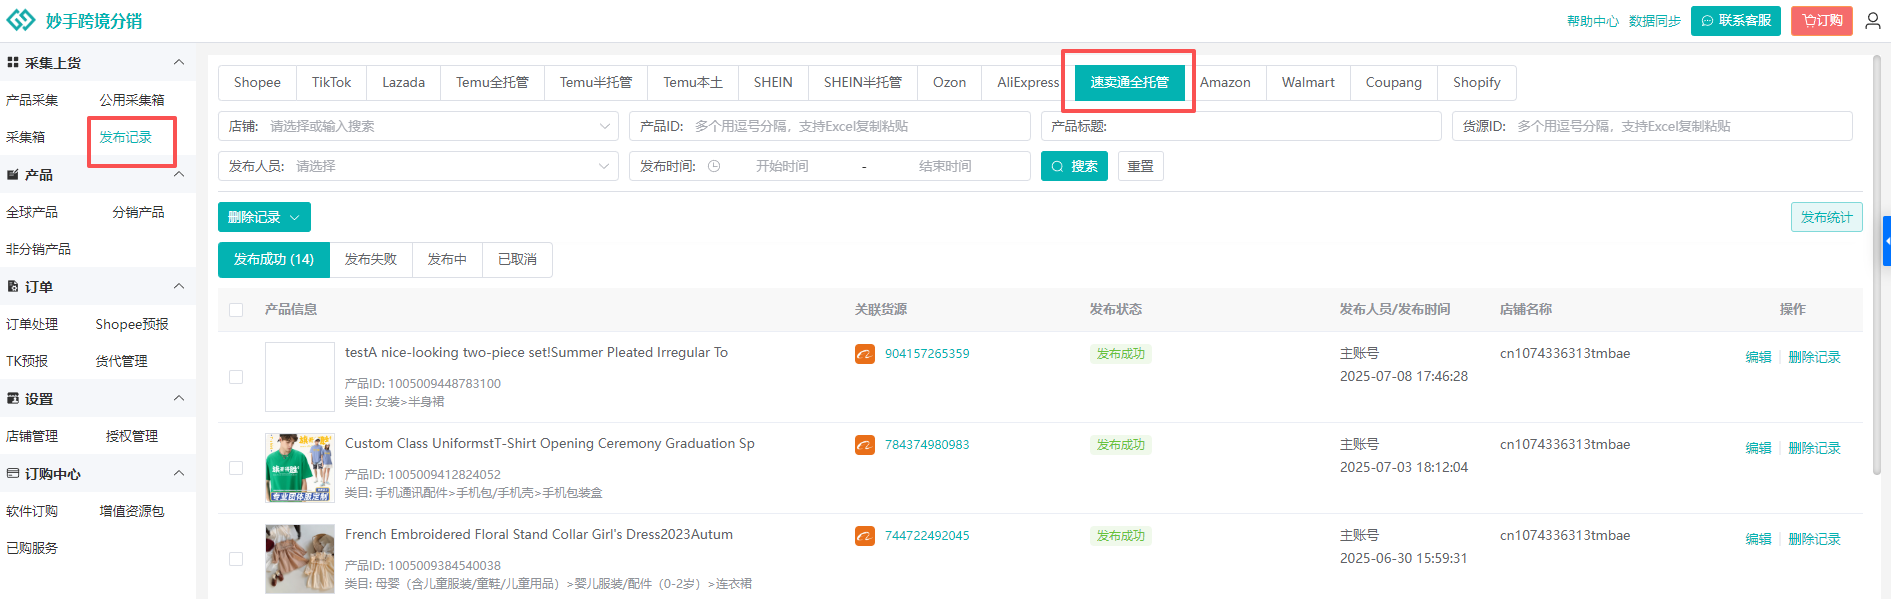Screen dimensions: 1891x599
Task: Check the Custom Class Uniforms T-Shirt row
Action: (236, 468)
